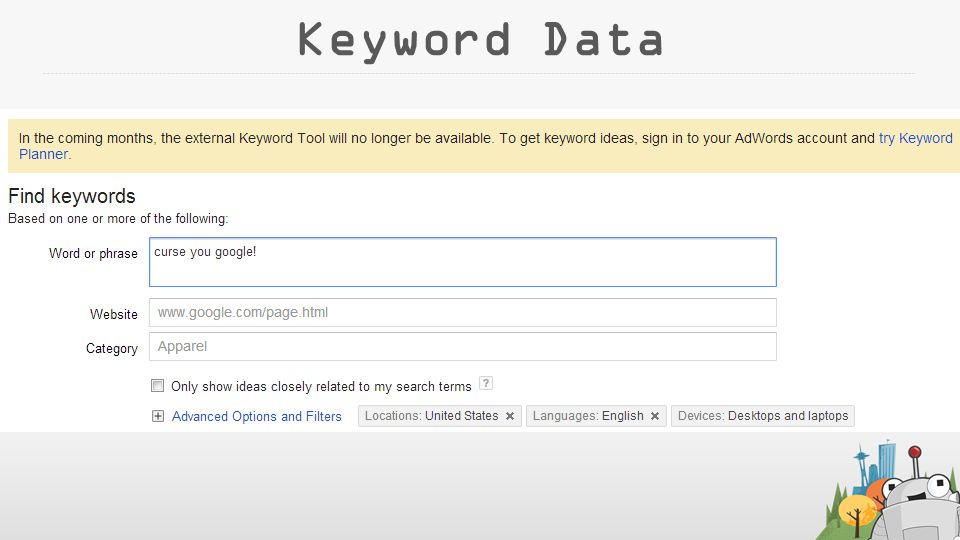Click the Languages: English chip
The image size is (960, 540).
[x=596, y=416]
